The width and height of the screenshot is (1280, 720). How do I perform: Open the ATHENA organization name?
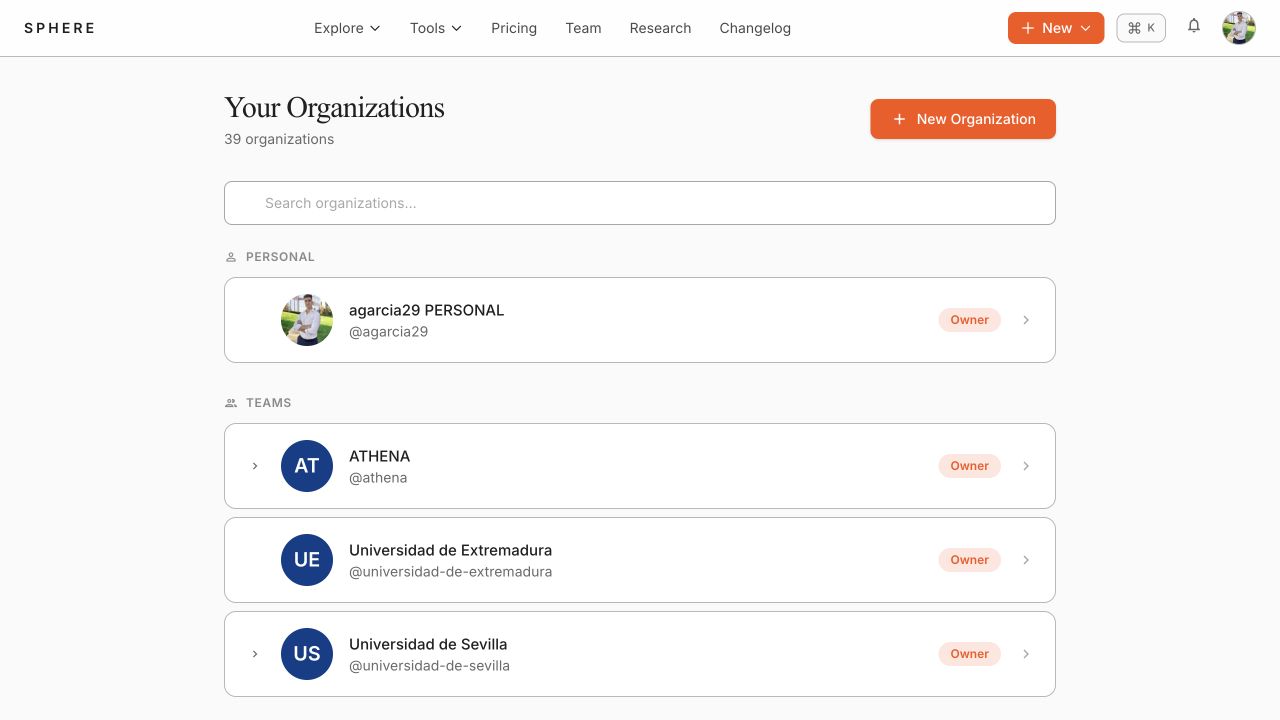pyautogui.click(x=379, y=456)
